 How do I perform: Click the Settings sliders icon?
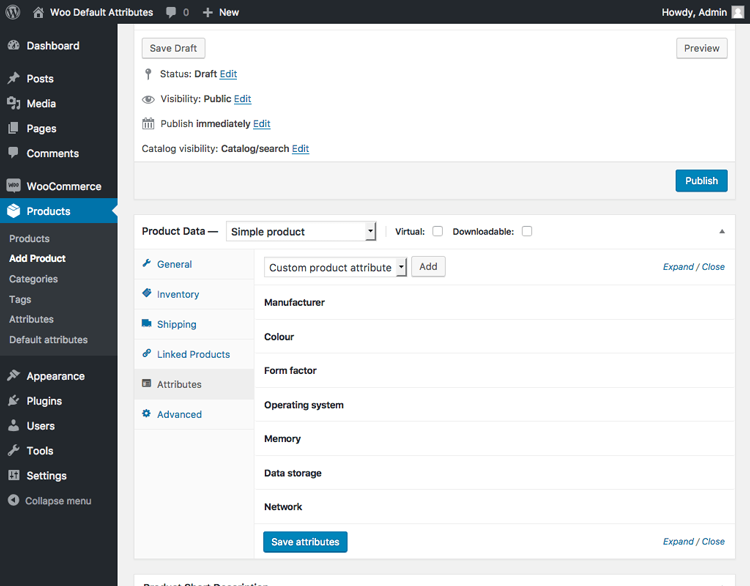(14, 475)
